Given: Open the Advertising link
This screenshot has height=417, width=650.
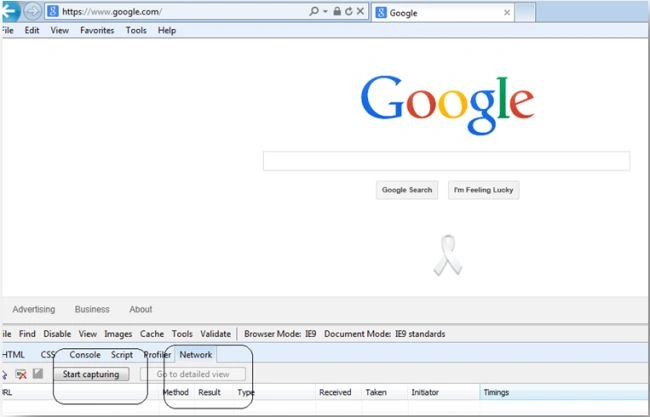Looking at the screenshot, I should coord(34,309).
